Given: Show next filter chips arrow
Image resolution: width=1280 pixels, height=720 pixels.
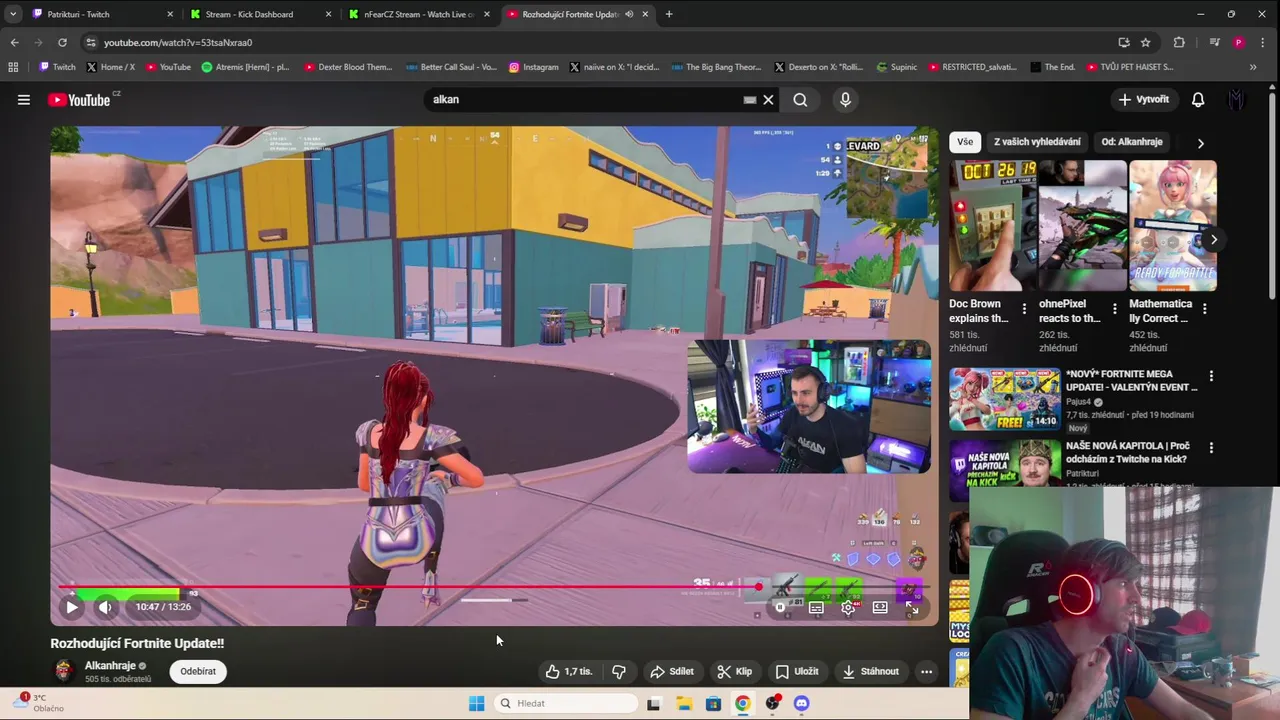Looking at the screenshot, I should pyautogui.click(x=1200, y=143).
